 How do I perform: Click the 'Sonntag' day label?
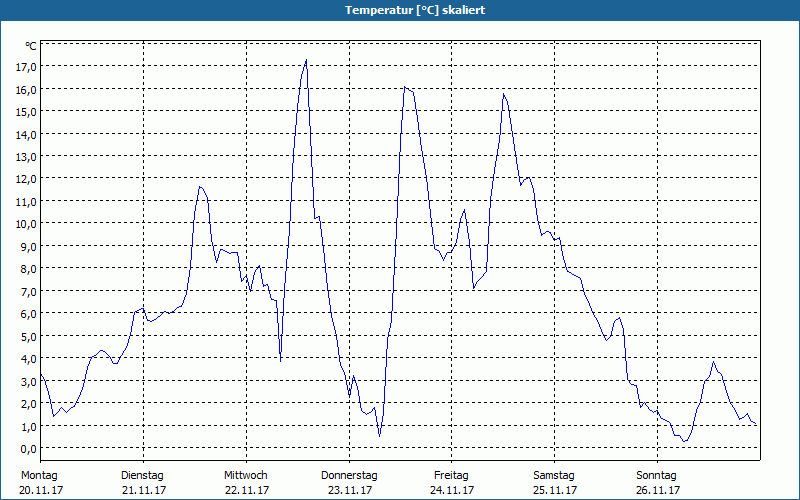coord(656,476)
